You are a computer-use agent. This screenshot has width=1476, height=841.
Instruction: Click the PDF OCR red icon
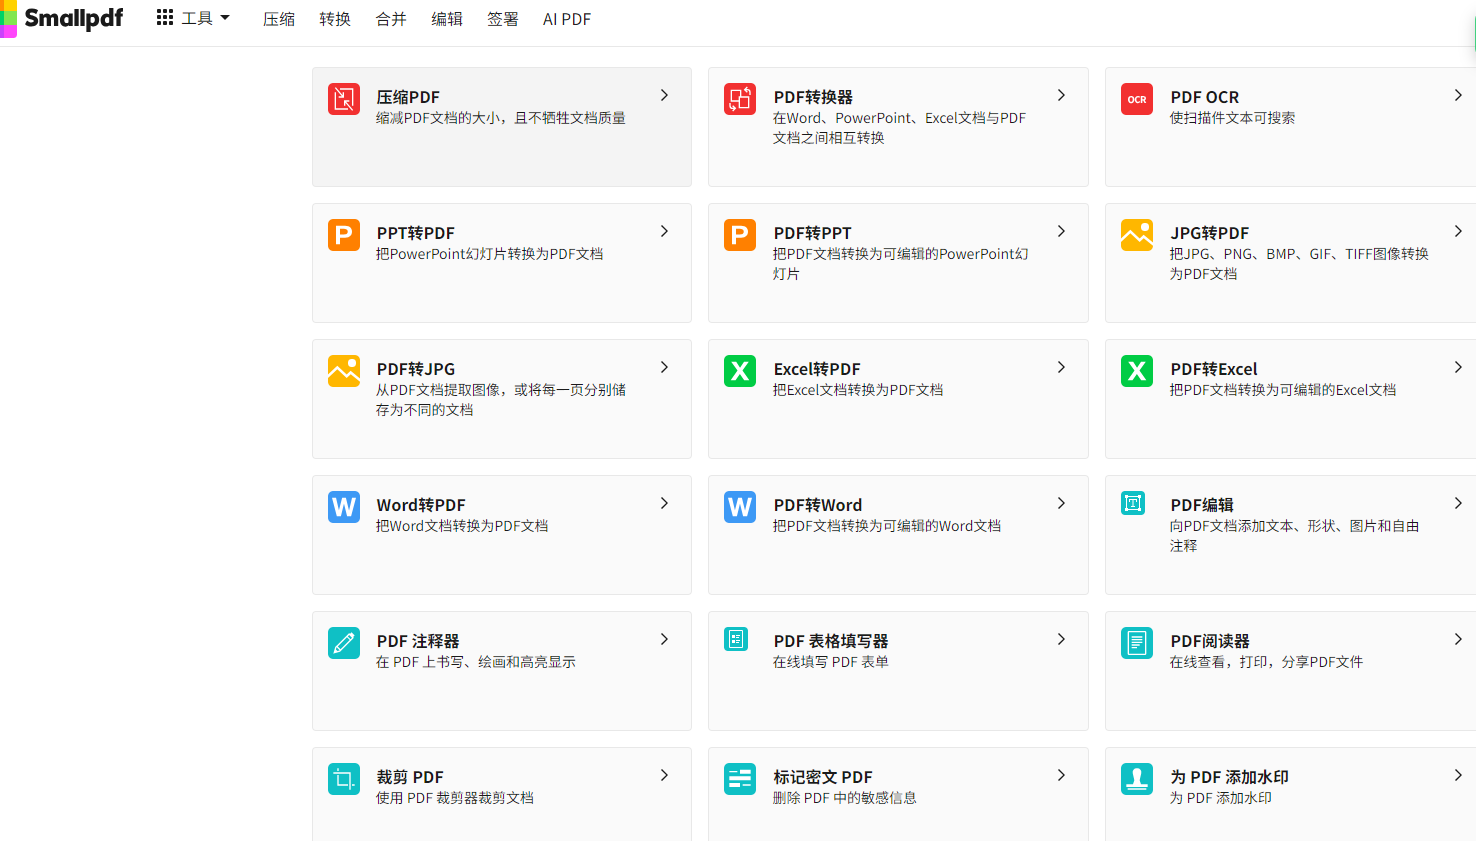(x=1137, y=99)
